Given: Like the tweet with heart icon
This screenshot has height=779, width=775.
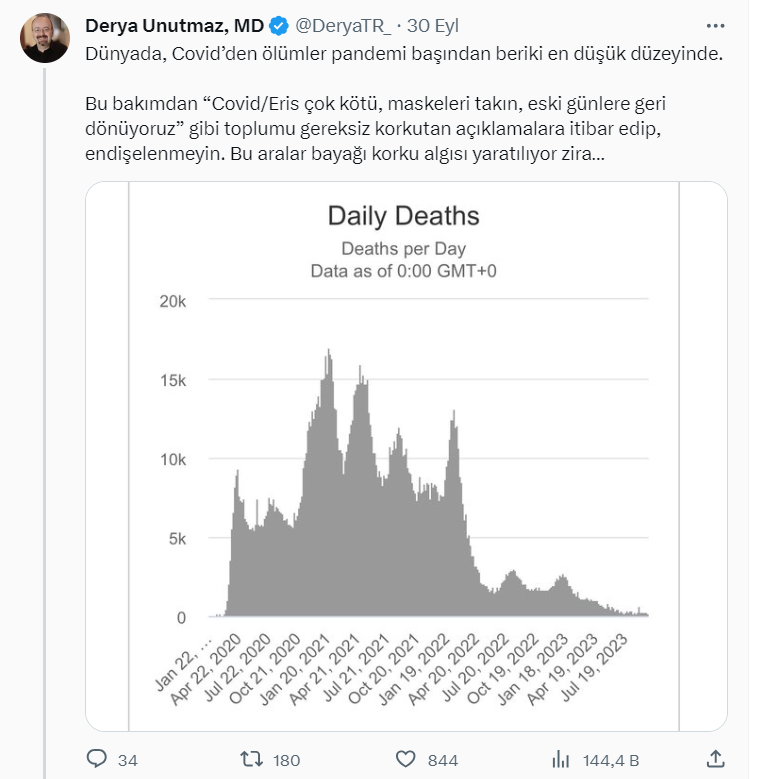Looking at the screenshot, I should pos(405,759).
